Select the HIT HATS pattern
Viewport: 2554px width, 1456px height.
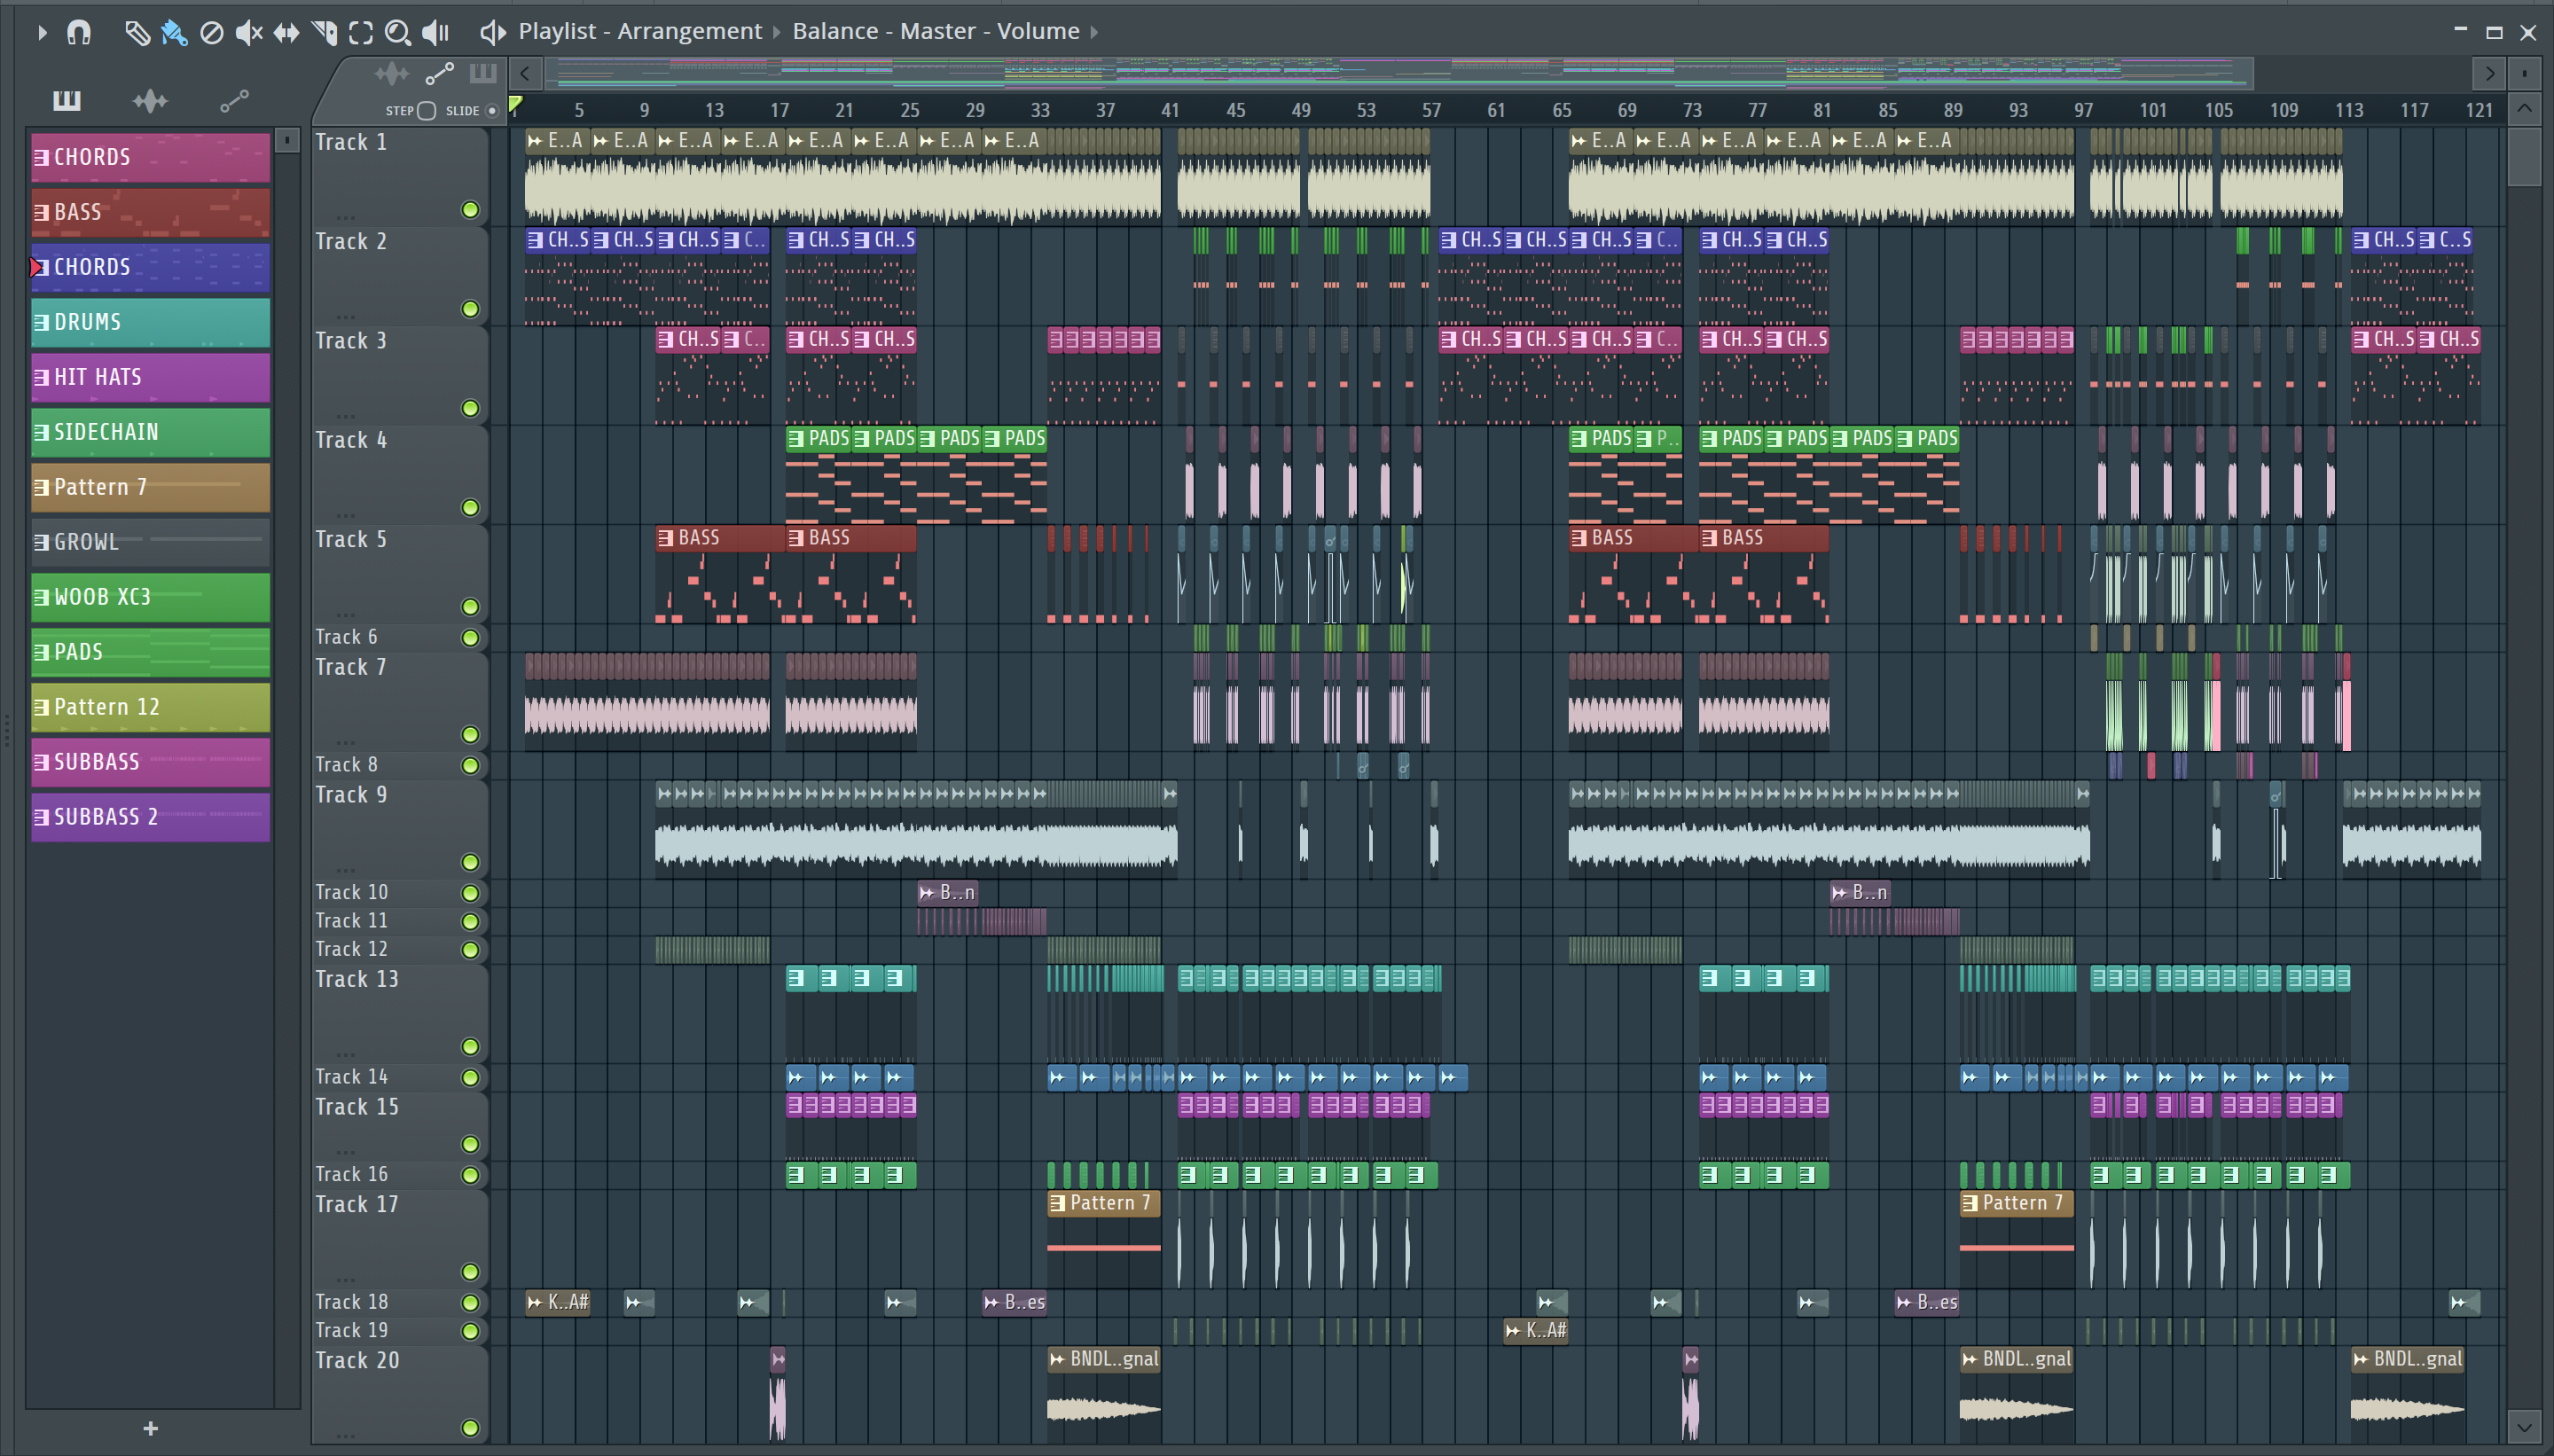coord(150,377)
